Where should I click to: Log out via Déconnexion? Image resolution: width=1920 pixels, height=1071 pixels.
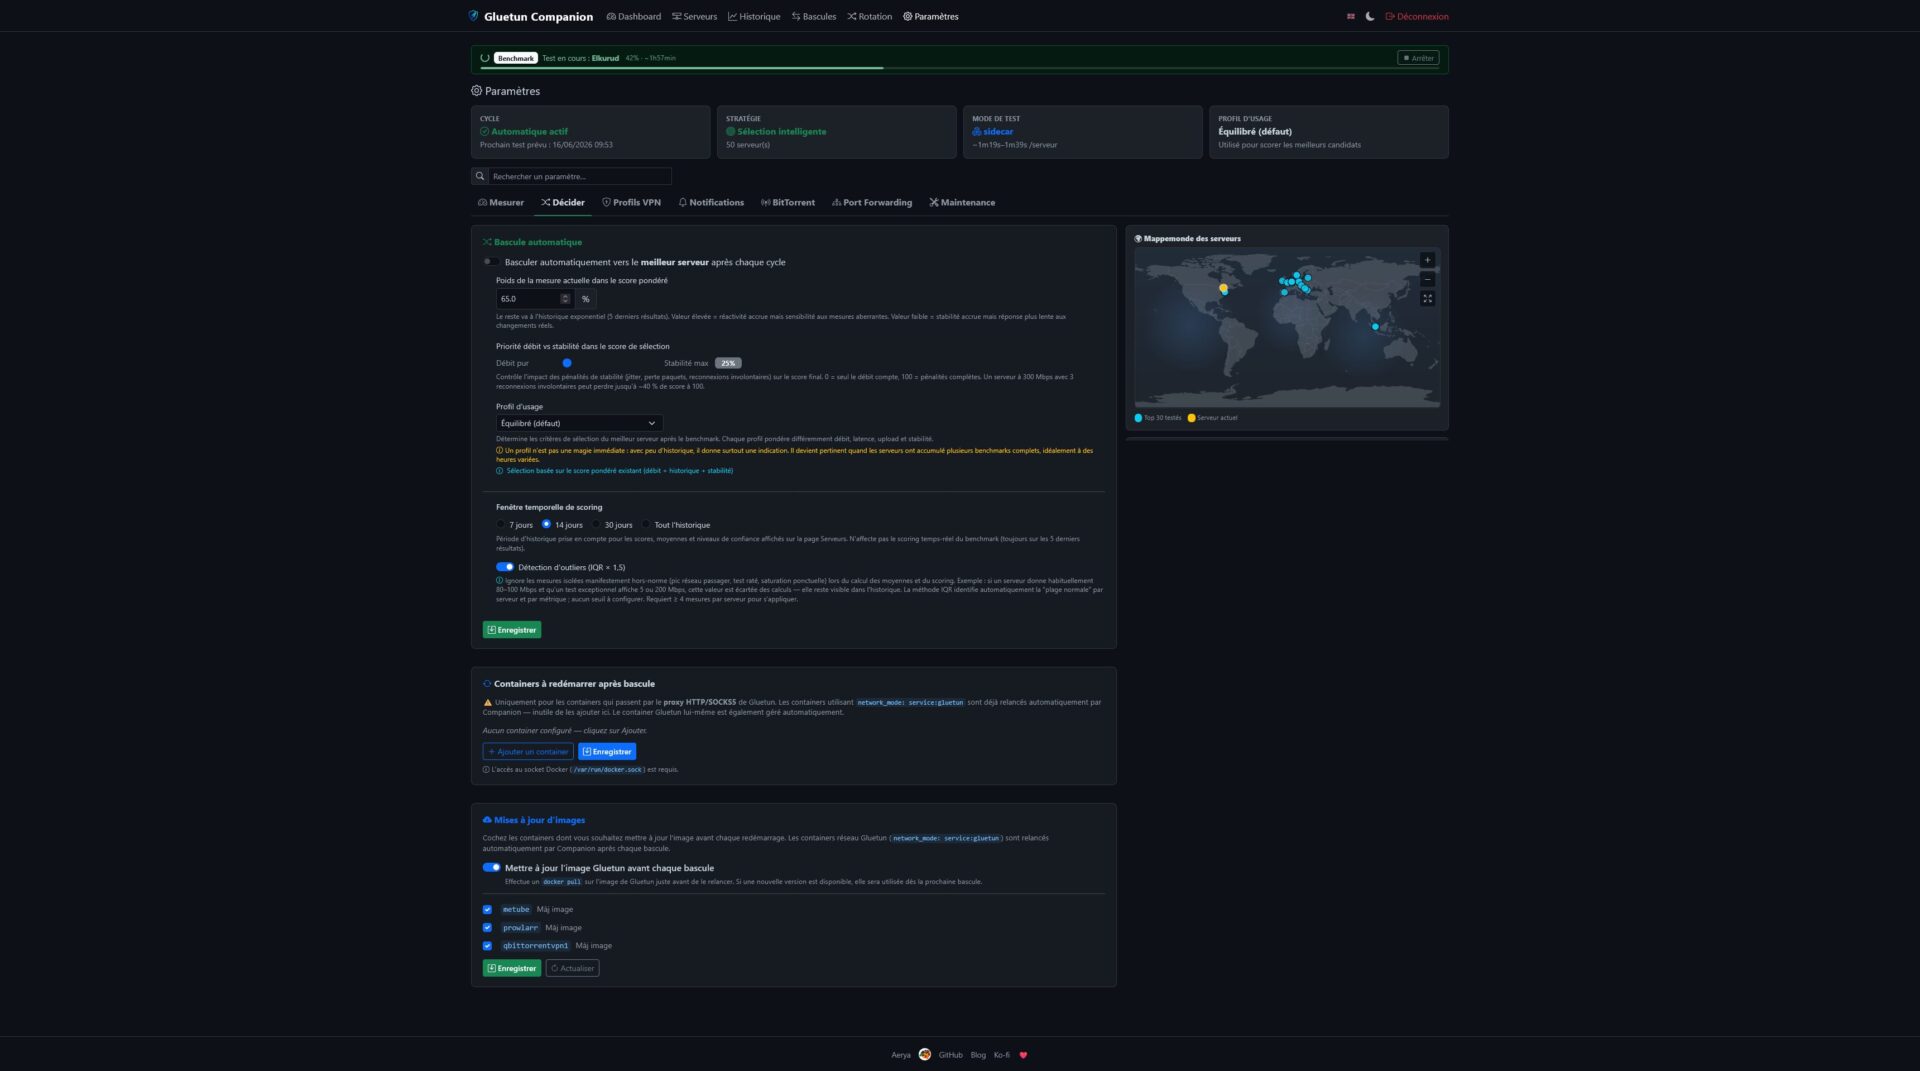point(1417,16)
